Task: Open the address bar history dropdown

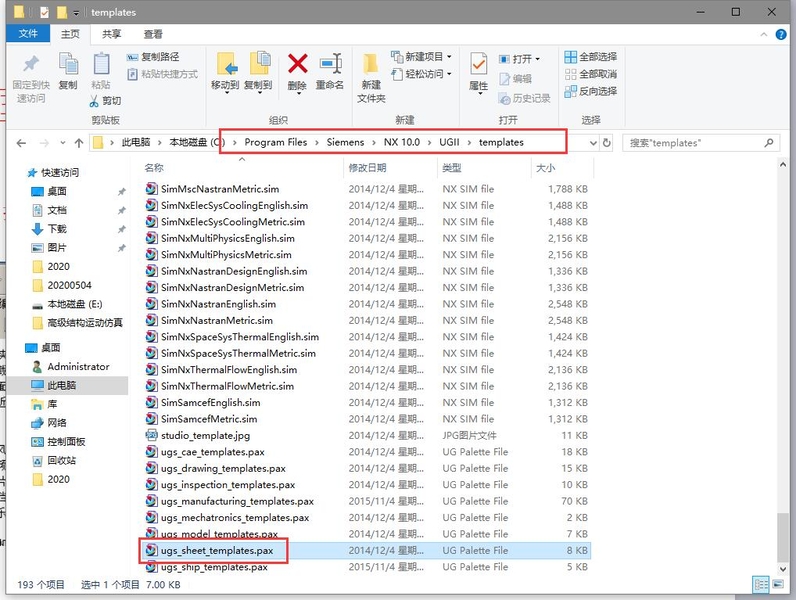Action: [592, 143]
